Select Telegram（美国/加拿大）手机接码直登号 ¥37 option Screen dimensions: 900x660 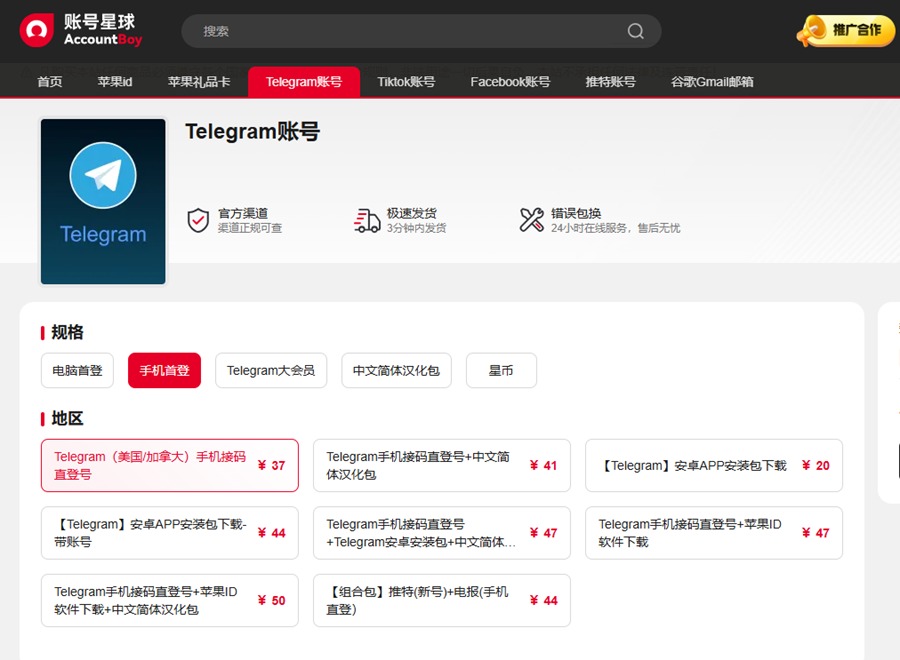click(170, 465)
